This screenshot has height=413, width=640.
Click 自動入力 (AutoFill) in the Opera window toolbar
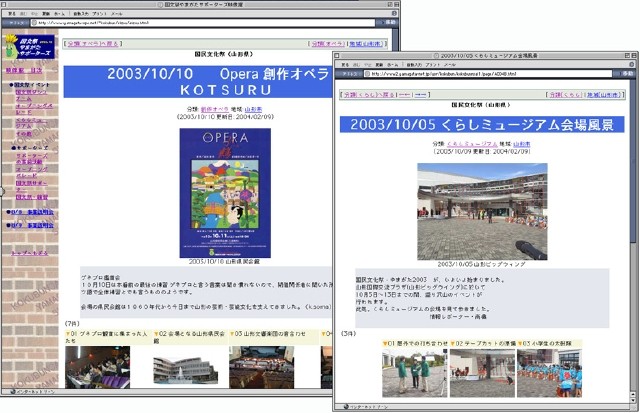(x=81, y=13)
